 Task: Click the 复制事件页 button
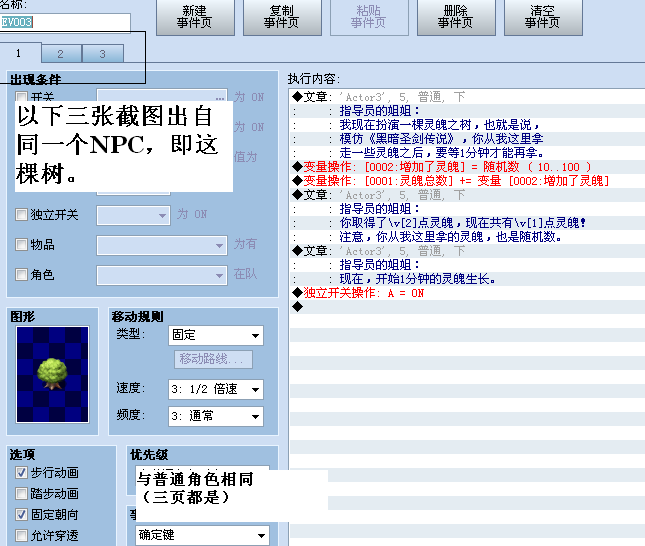(x=282, y=17)
